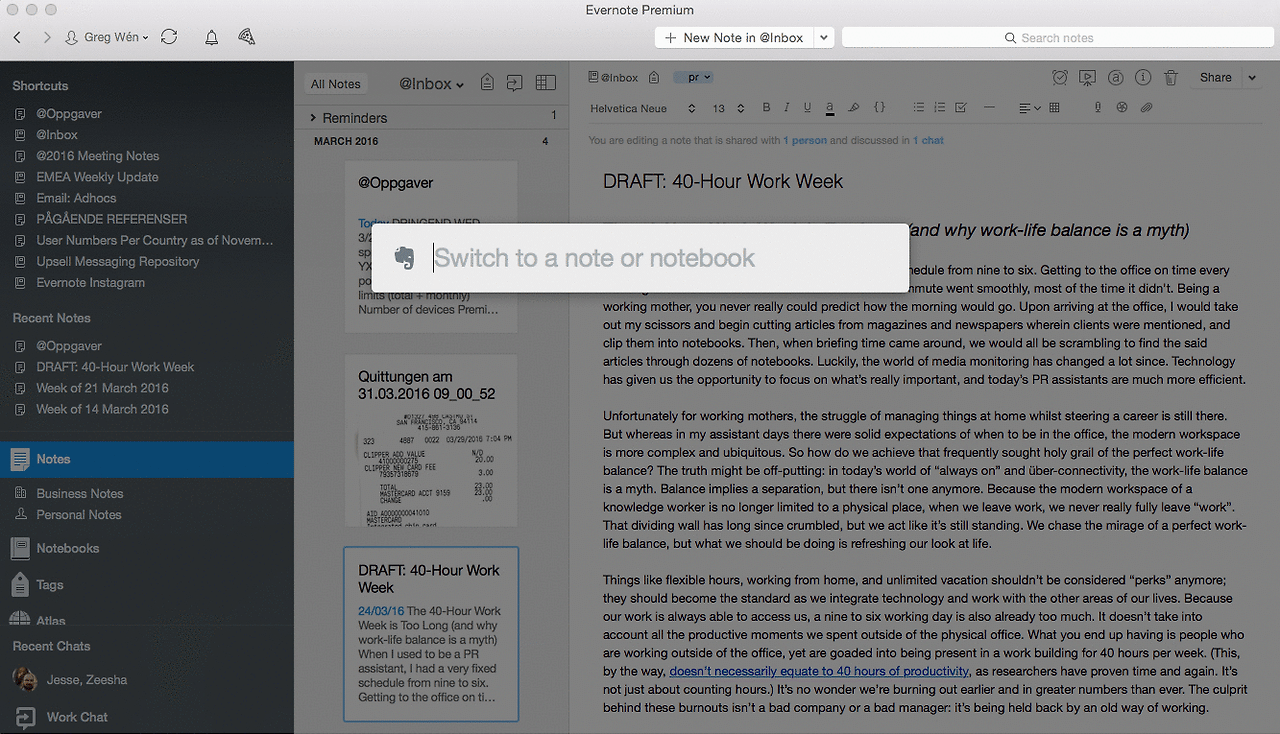Sync notes with the sync icon
The height and width of the screenshot is (734, 1280).
[x=169, y=37]
